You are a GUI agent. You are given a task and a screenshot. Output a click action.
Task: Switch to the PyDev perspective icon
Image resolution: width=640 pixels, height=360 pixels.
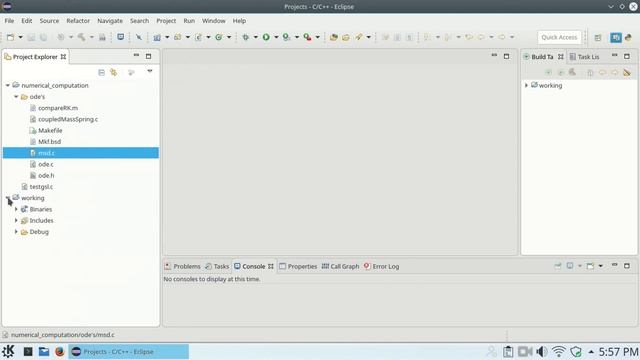tap(629, 38)
